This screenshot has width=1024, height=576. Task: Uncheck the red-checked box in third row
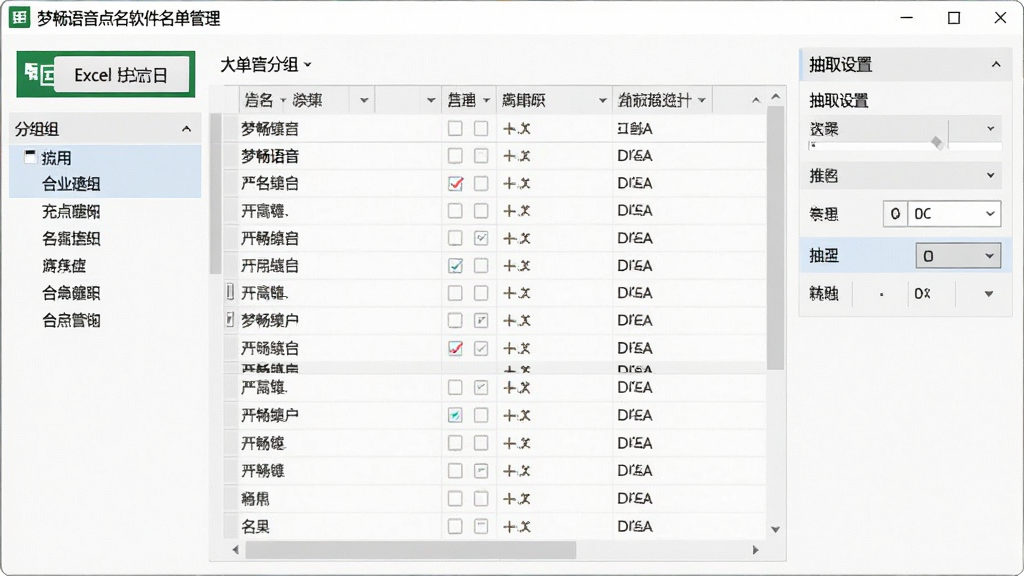pyautogui.click(x=455, y=184)
